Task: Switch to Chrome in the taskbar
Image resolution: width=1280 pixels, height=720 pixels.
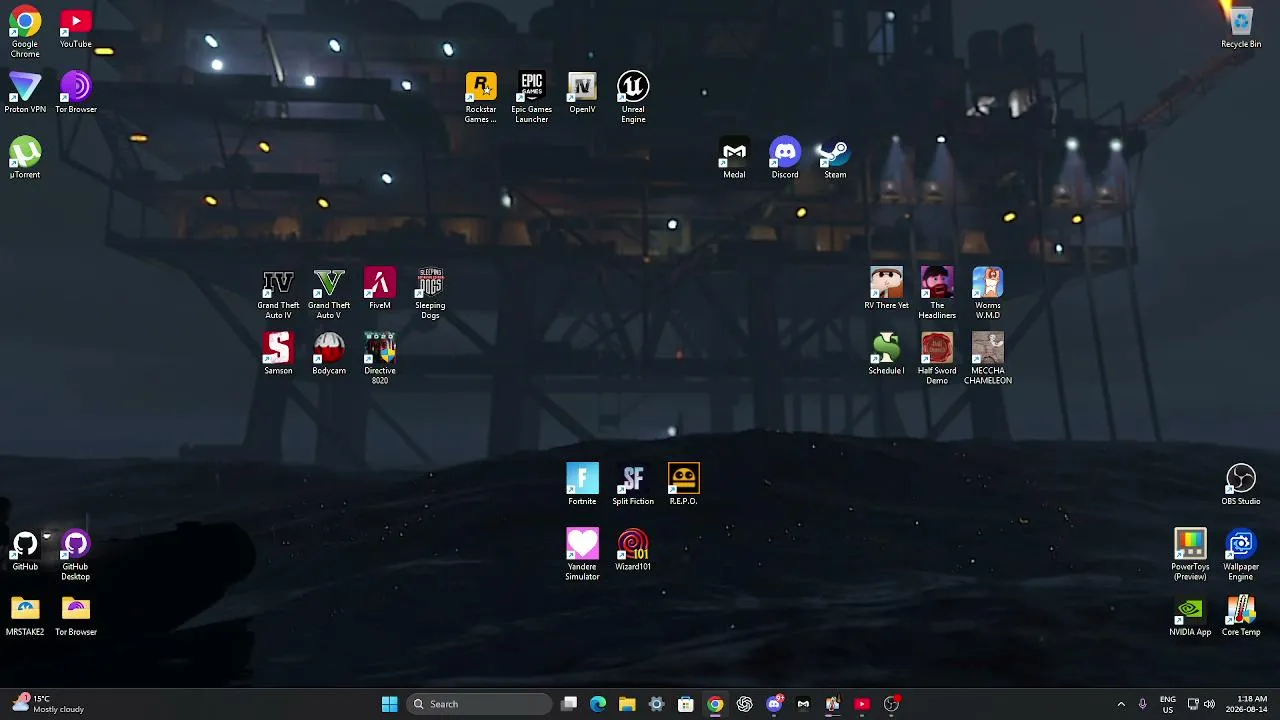Action: 715,704
